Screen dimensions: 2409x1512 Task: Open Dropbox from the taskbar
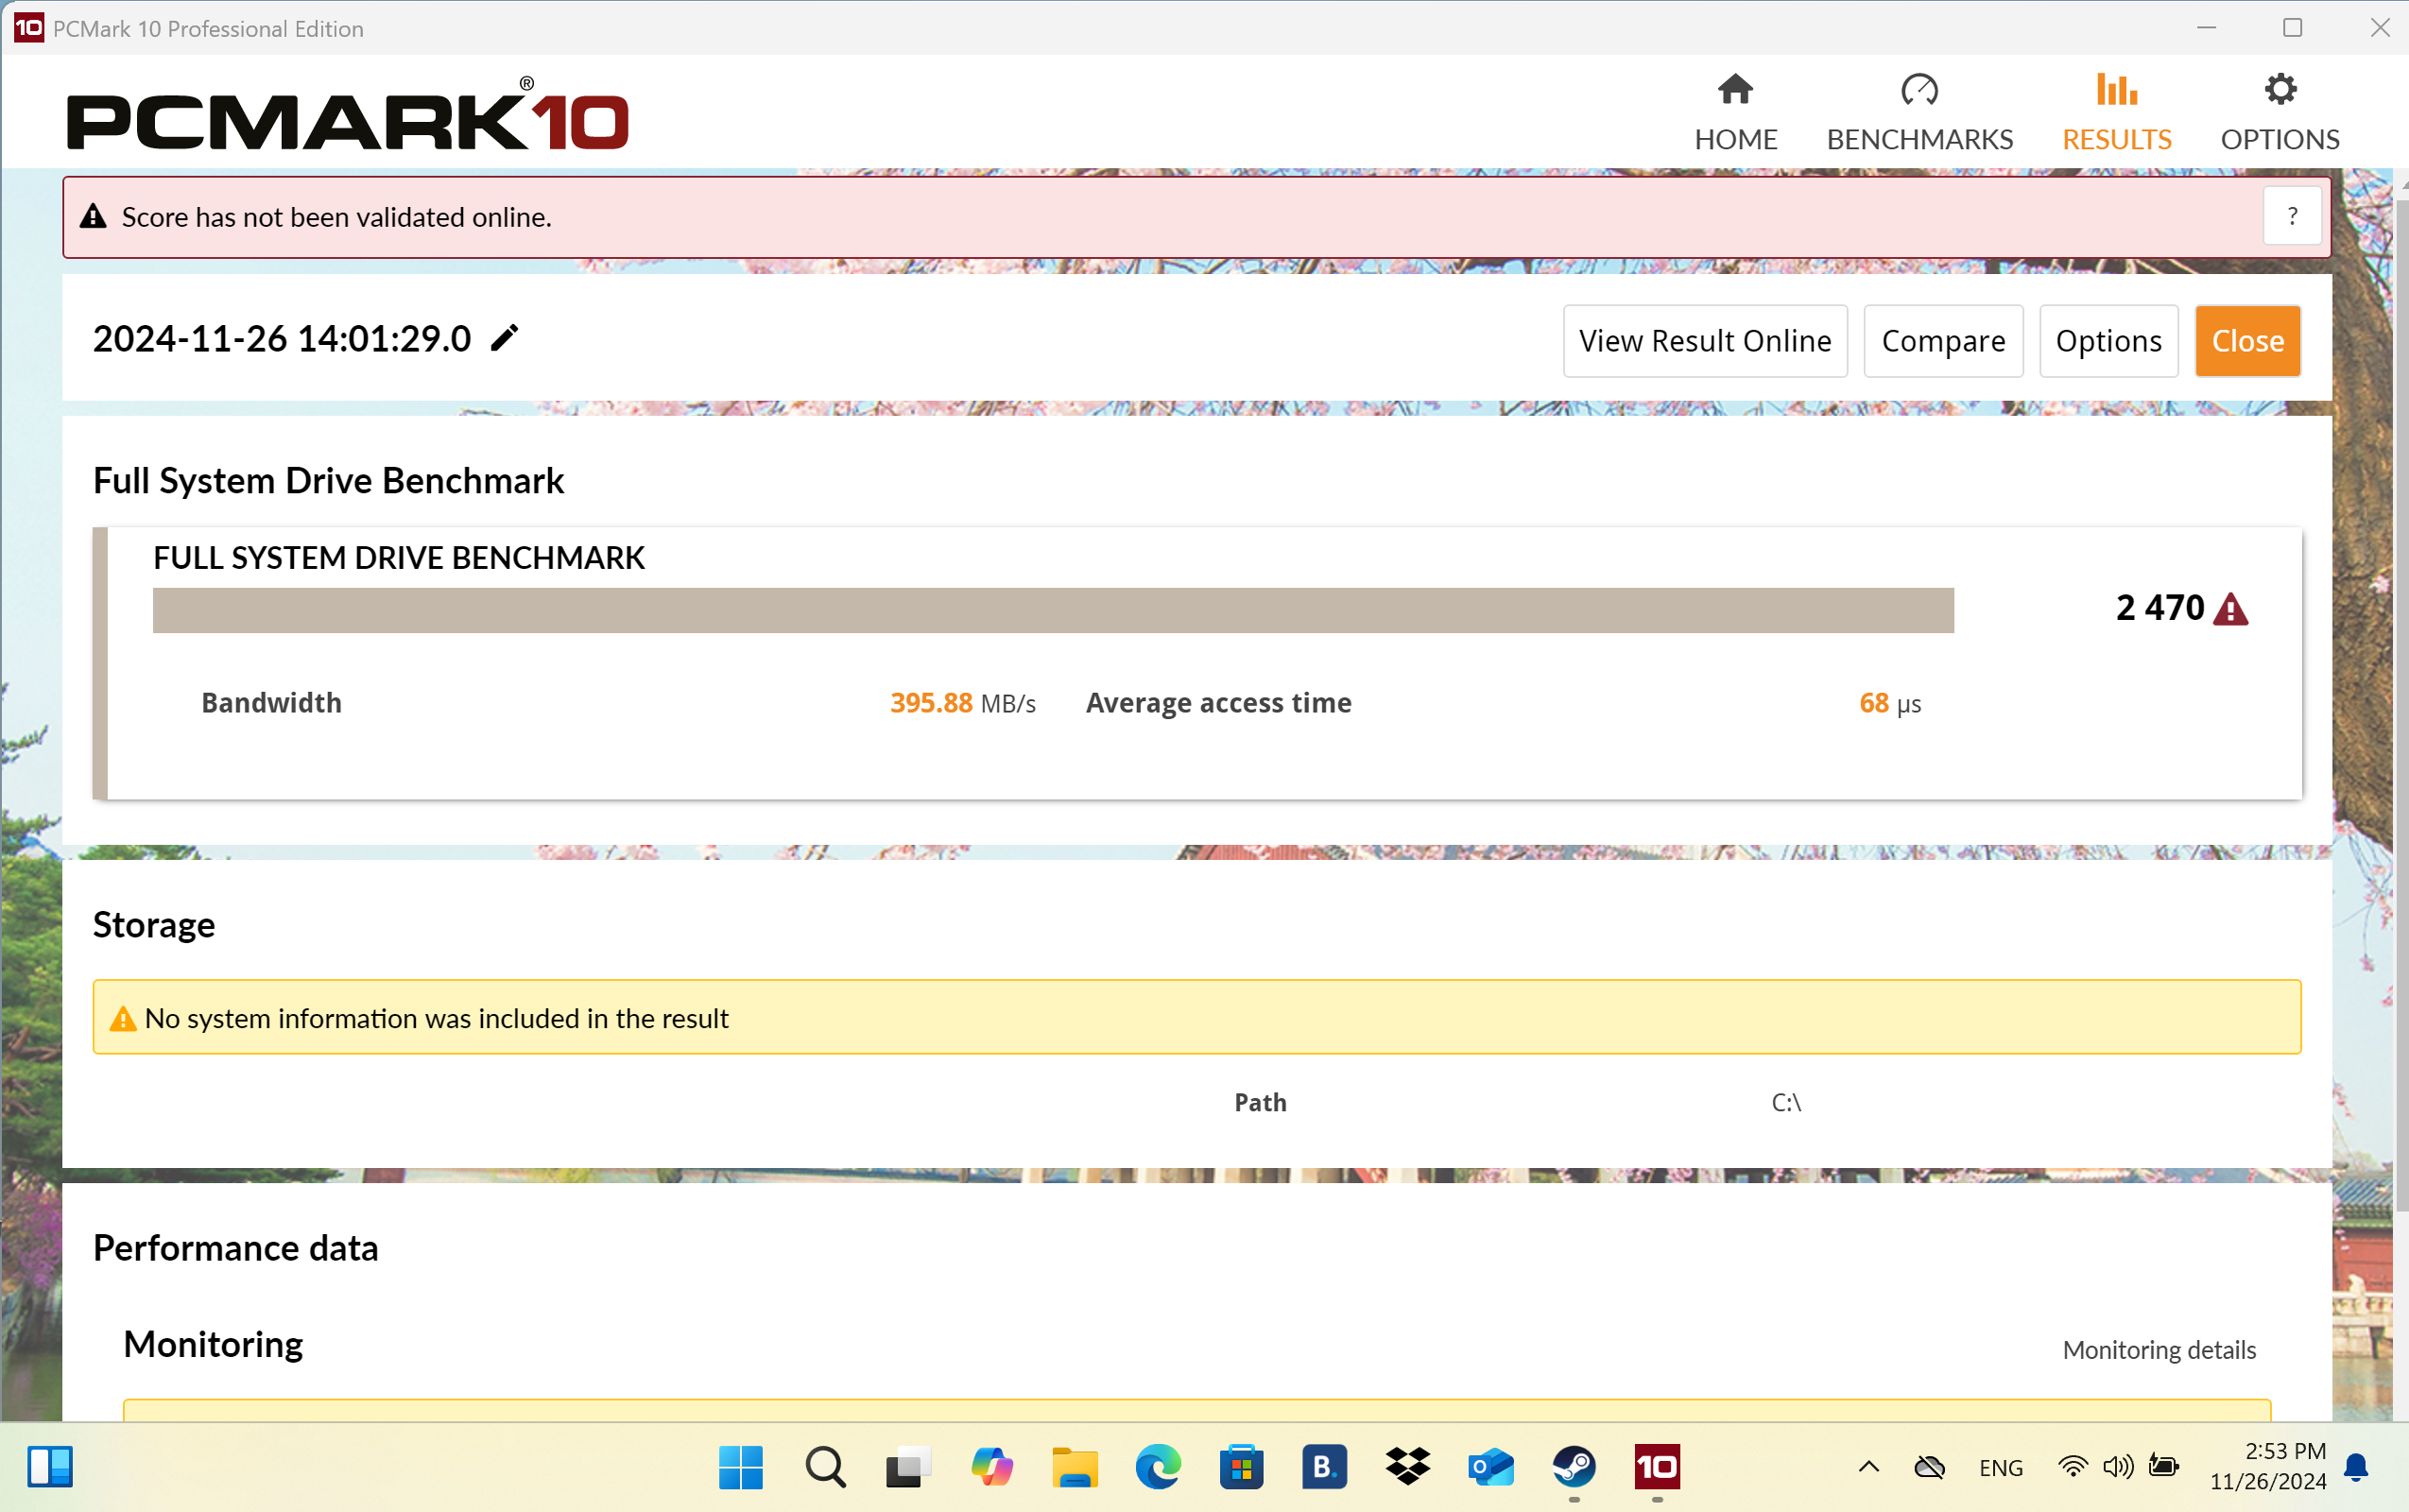pos(1407,1467)
